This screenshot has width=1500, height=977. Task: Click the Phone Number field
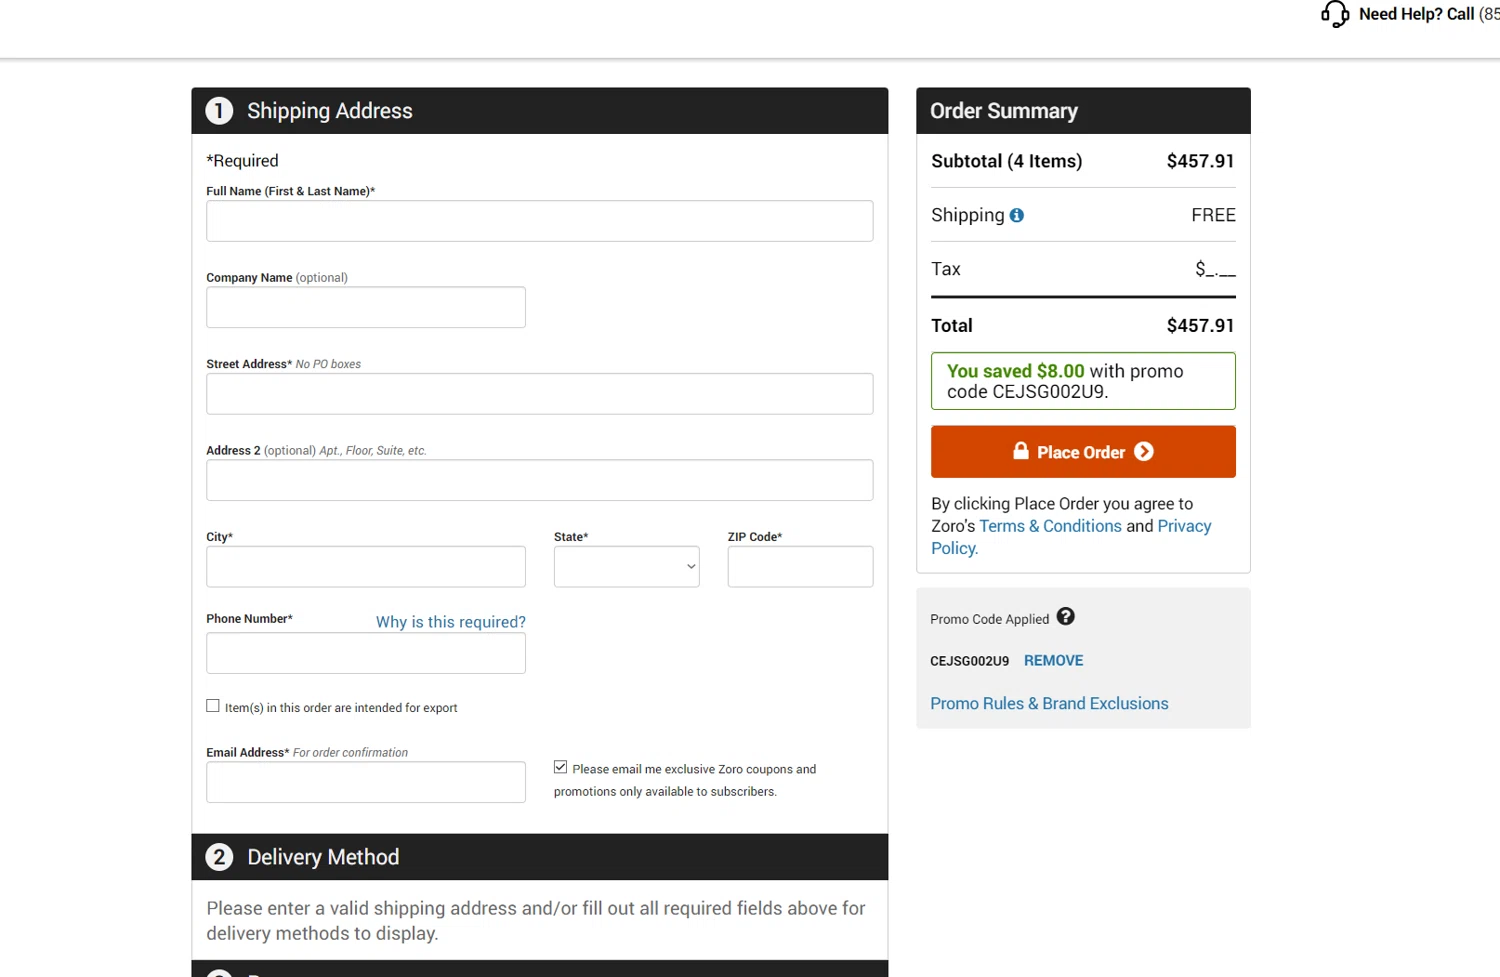pyautogui.click(x=365, y=654)
